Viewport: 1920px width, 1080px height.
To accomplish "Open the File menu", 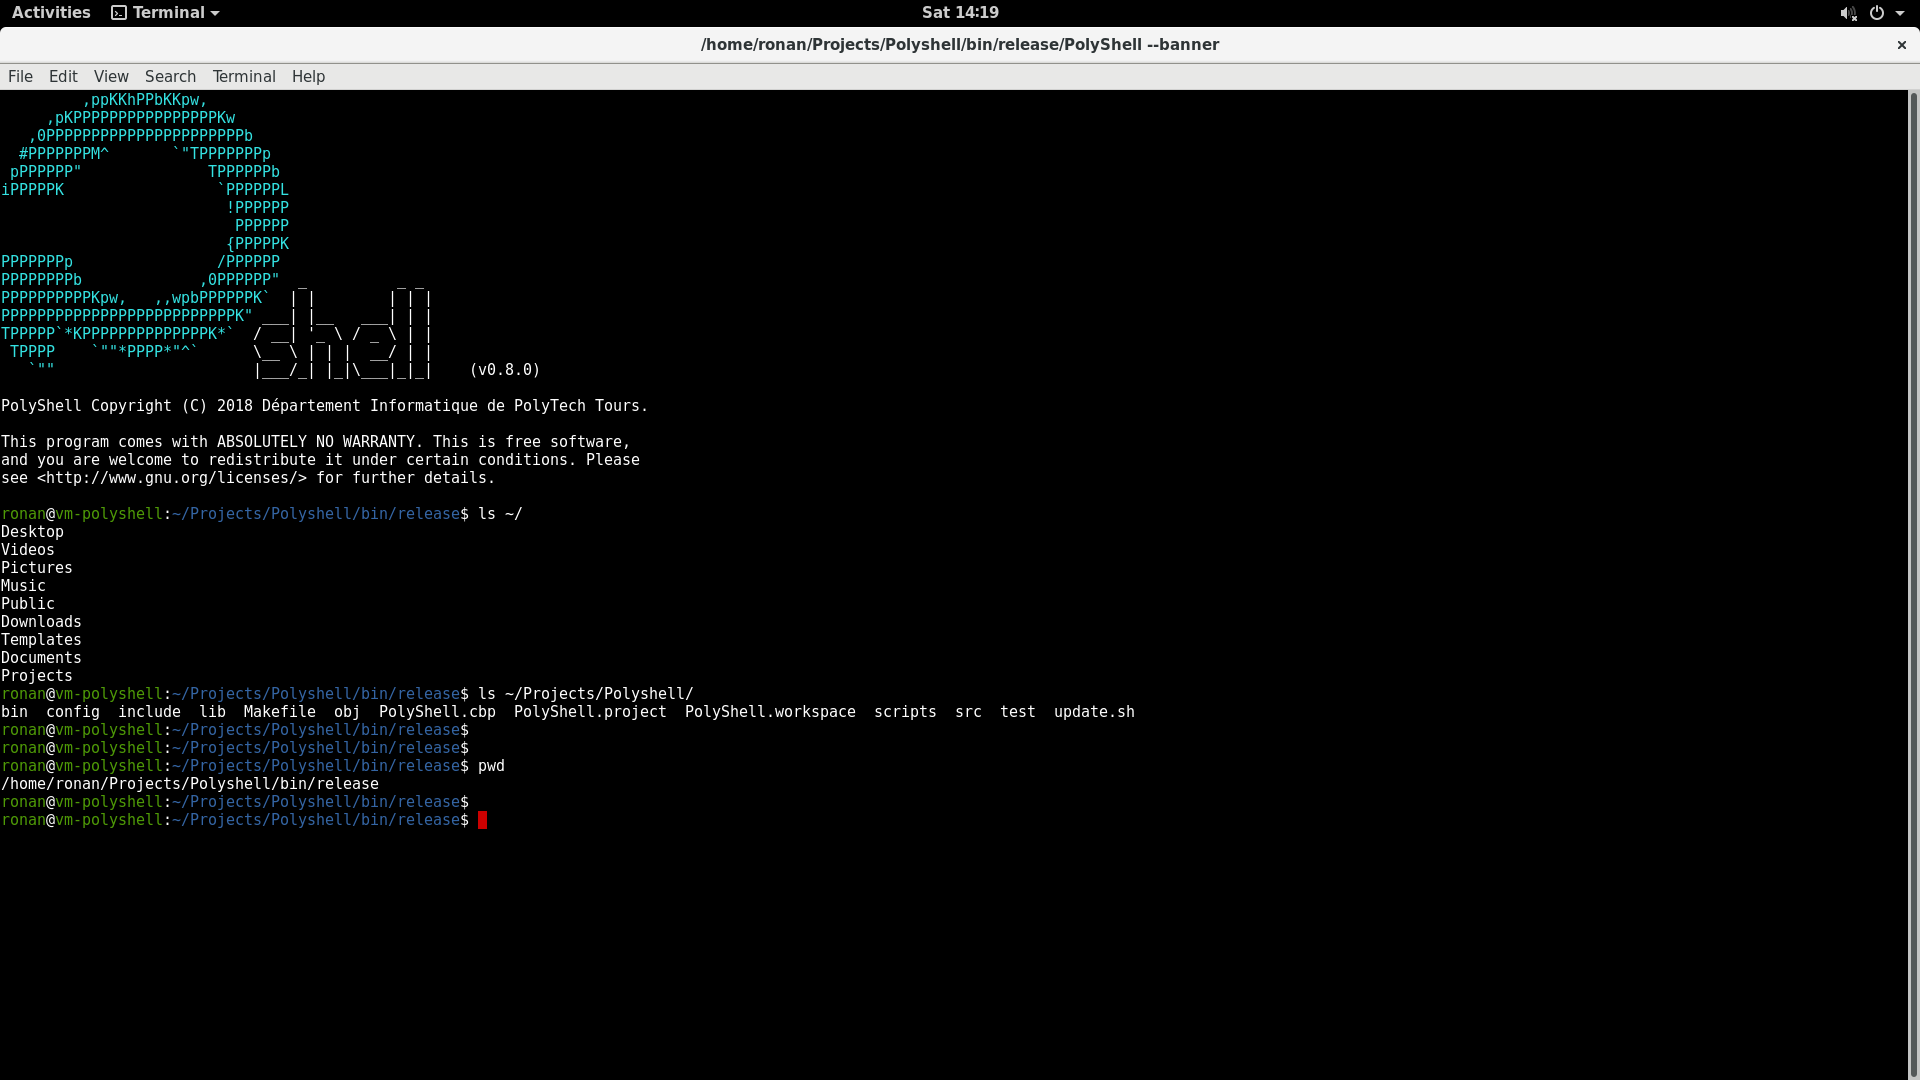I will pos(20,76).
